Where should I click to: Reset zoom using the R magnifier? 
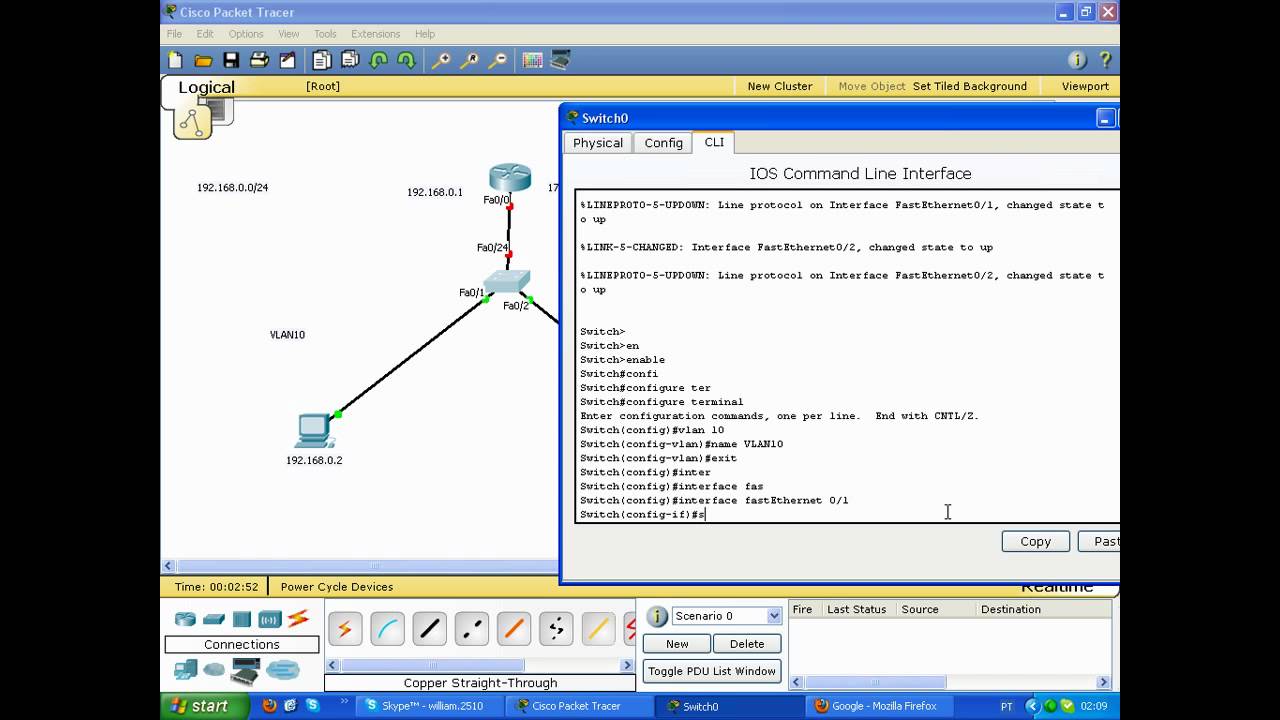click(469, 60)
